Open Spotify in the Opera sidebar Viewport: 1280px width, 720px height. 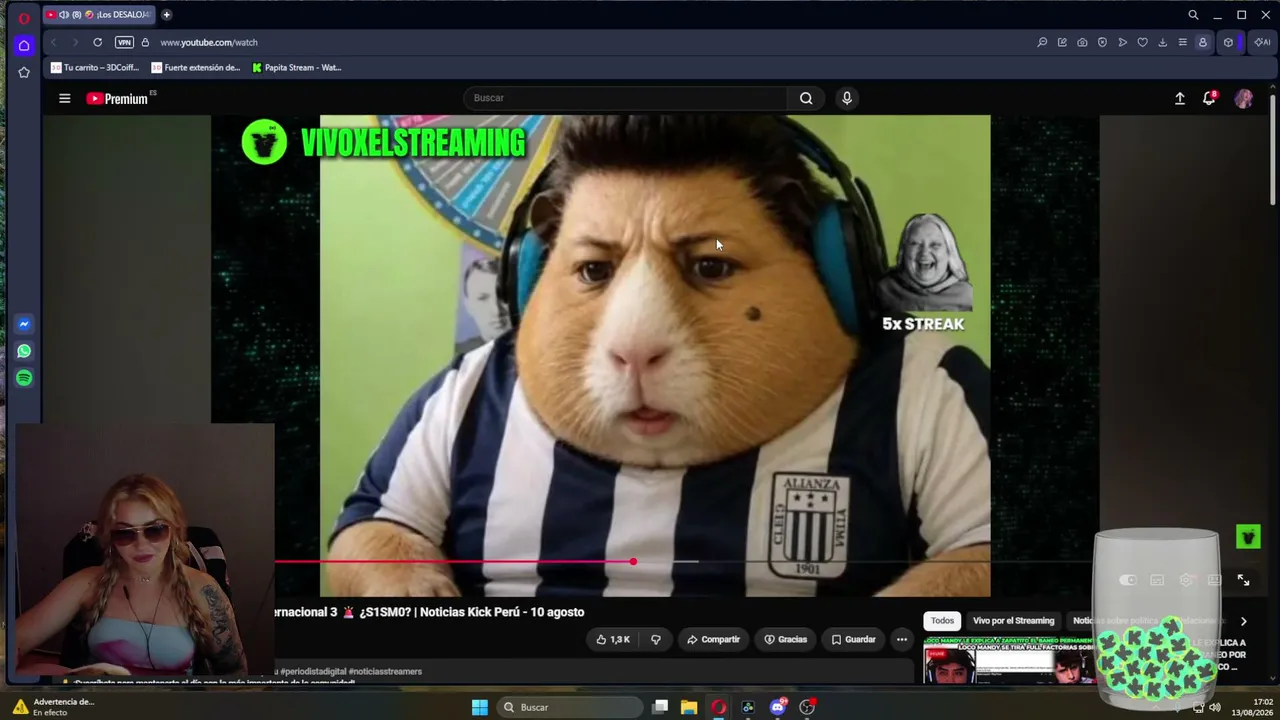tap(24, 378)
